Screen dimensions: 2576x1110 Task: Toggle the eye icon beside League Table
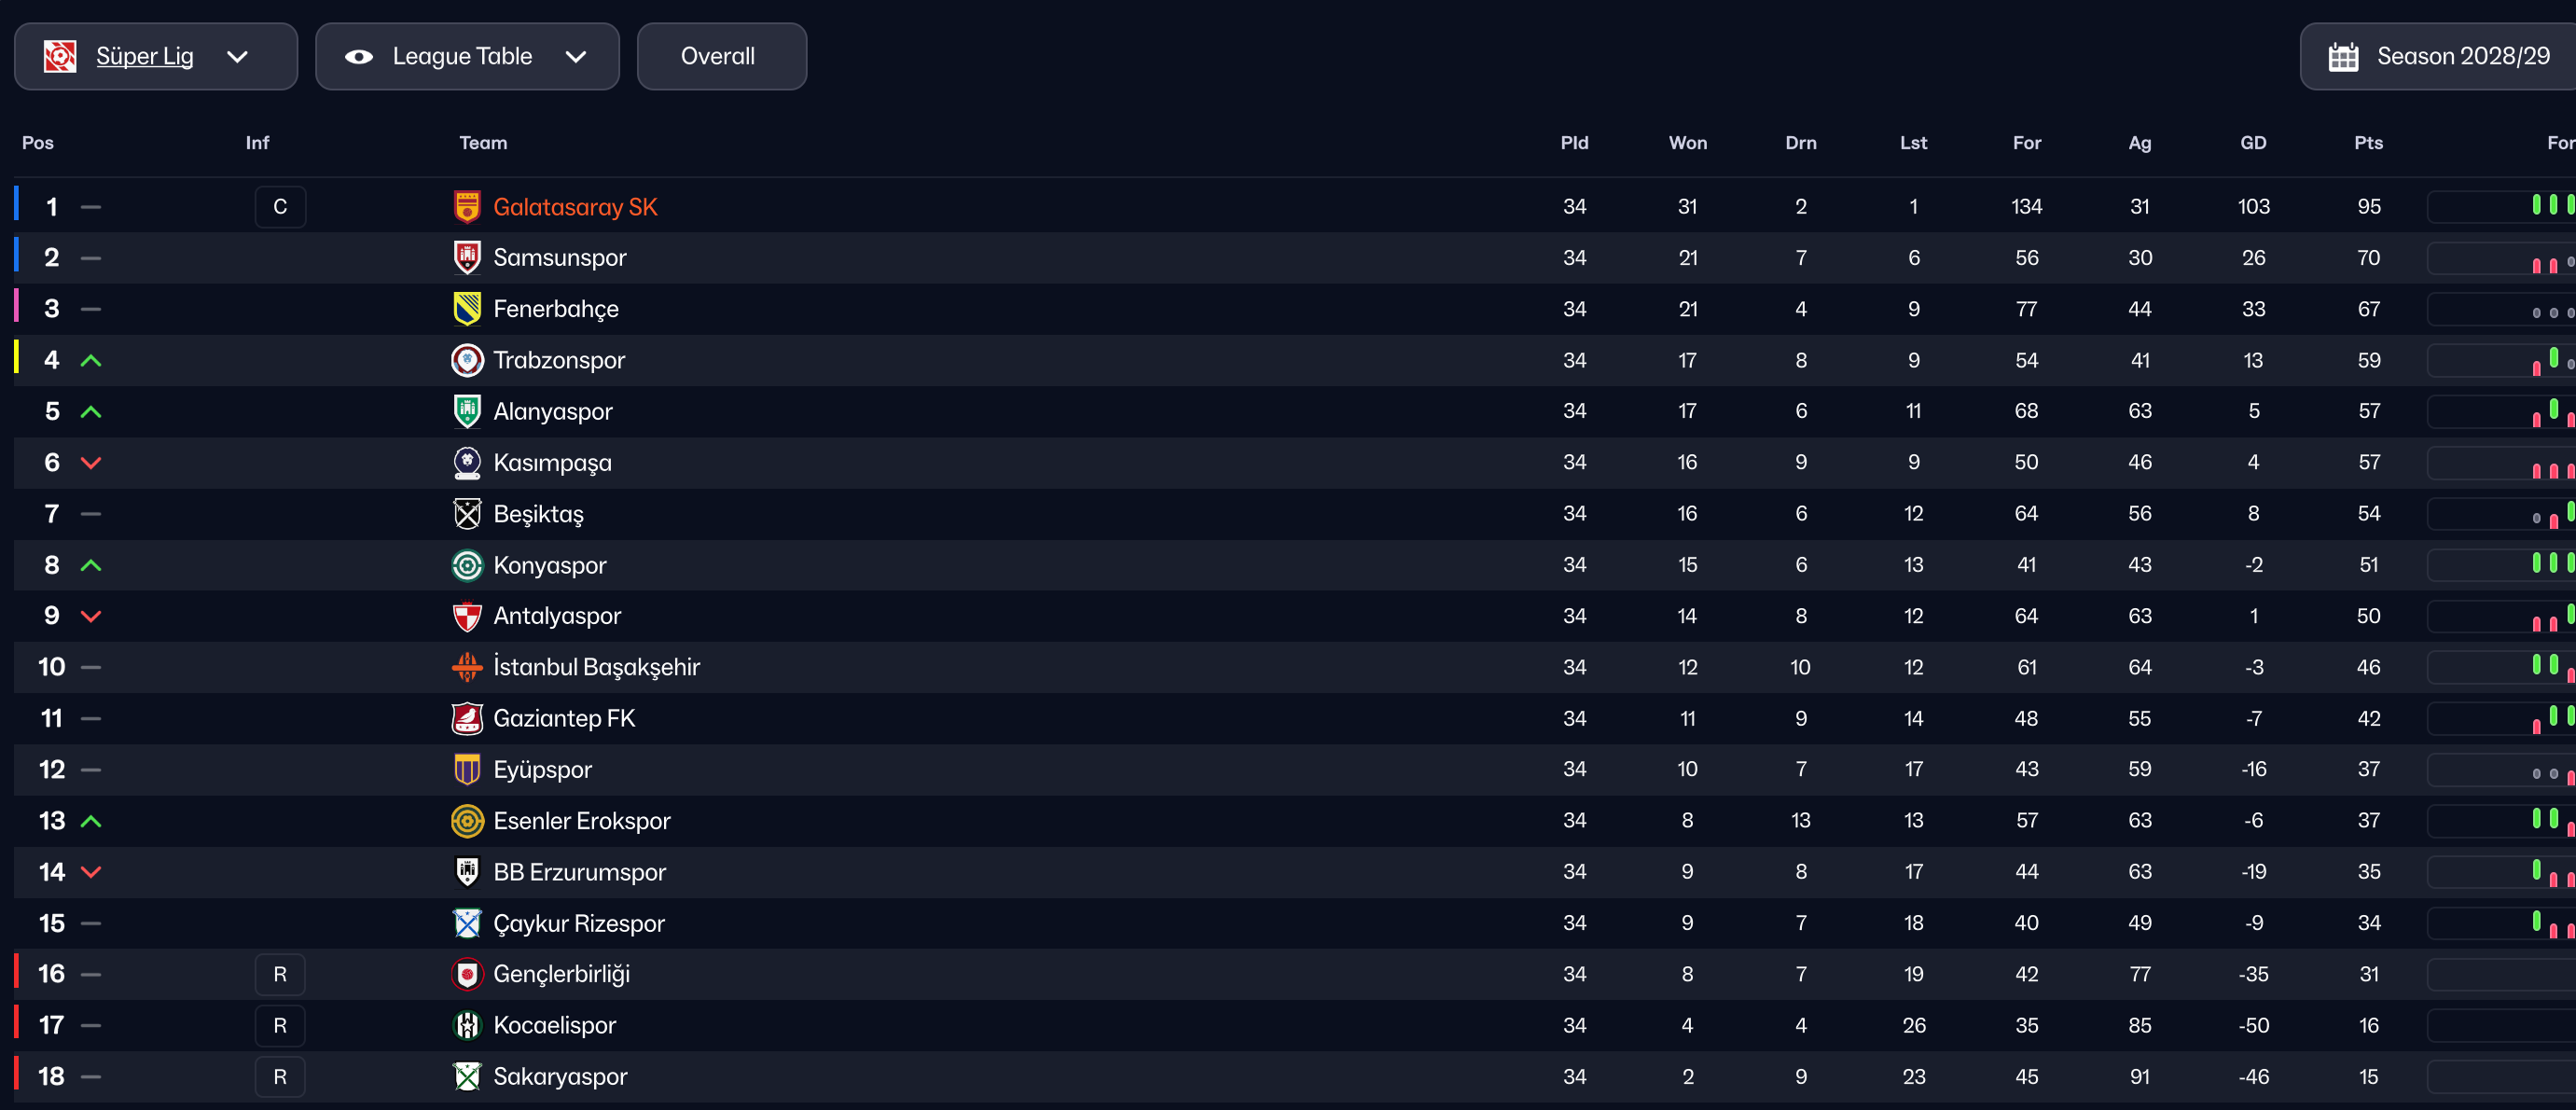click(x=359, y=57)
